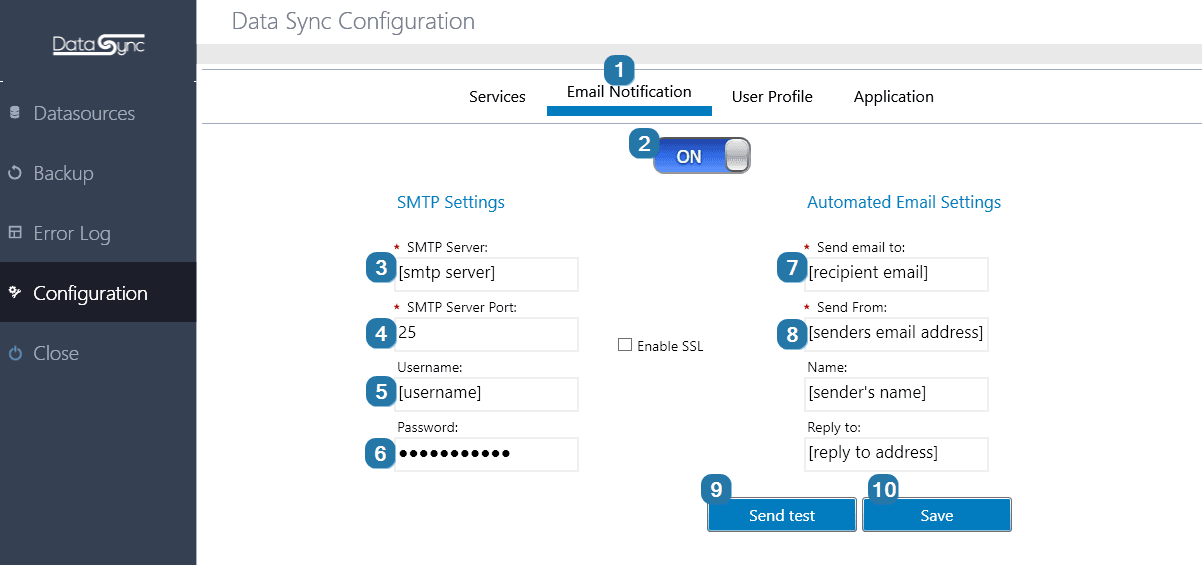This screenshot has height=565, width=1202.
Task: Click the Reply to field
Action: pyautogui.click(x=896, y=454)
